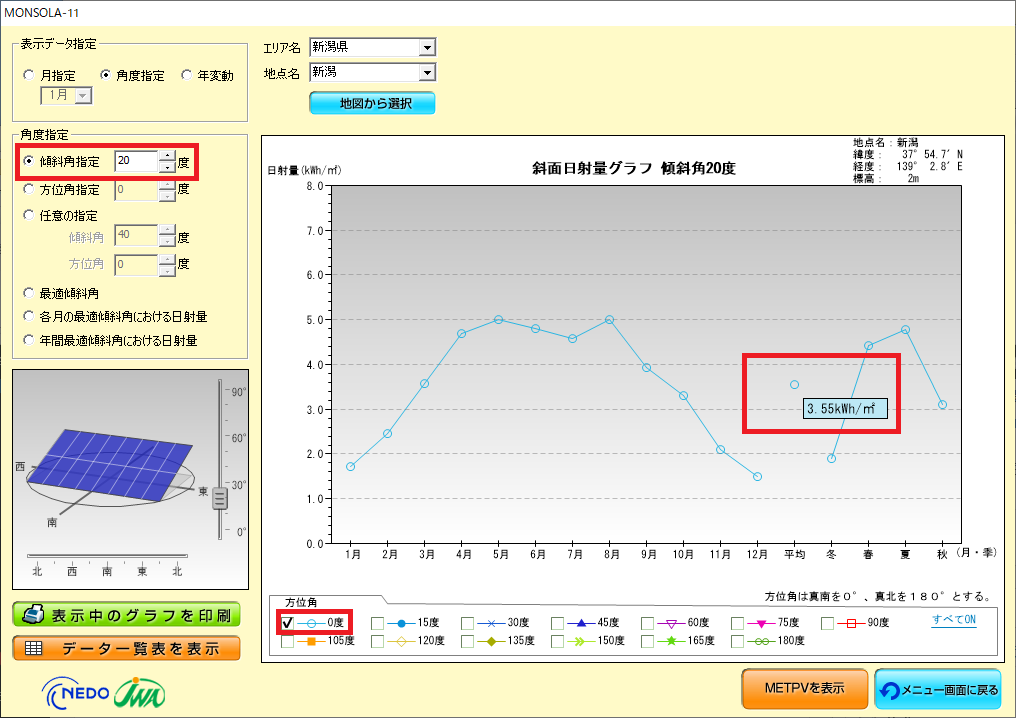Image resolution: width=1016 pixels, height=718 pixels.
Task: Click the METPVを表示 button
Action: tap(804, 688)
